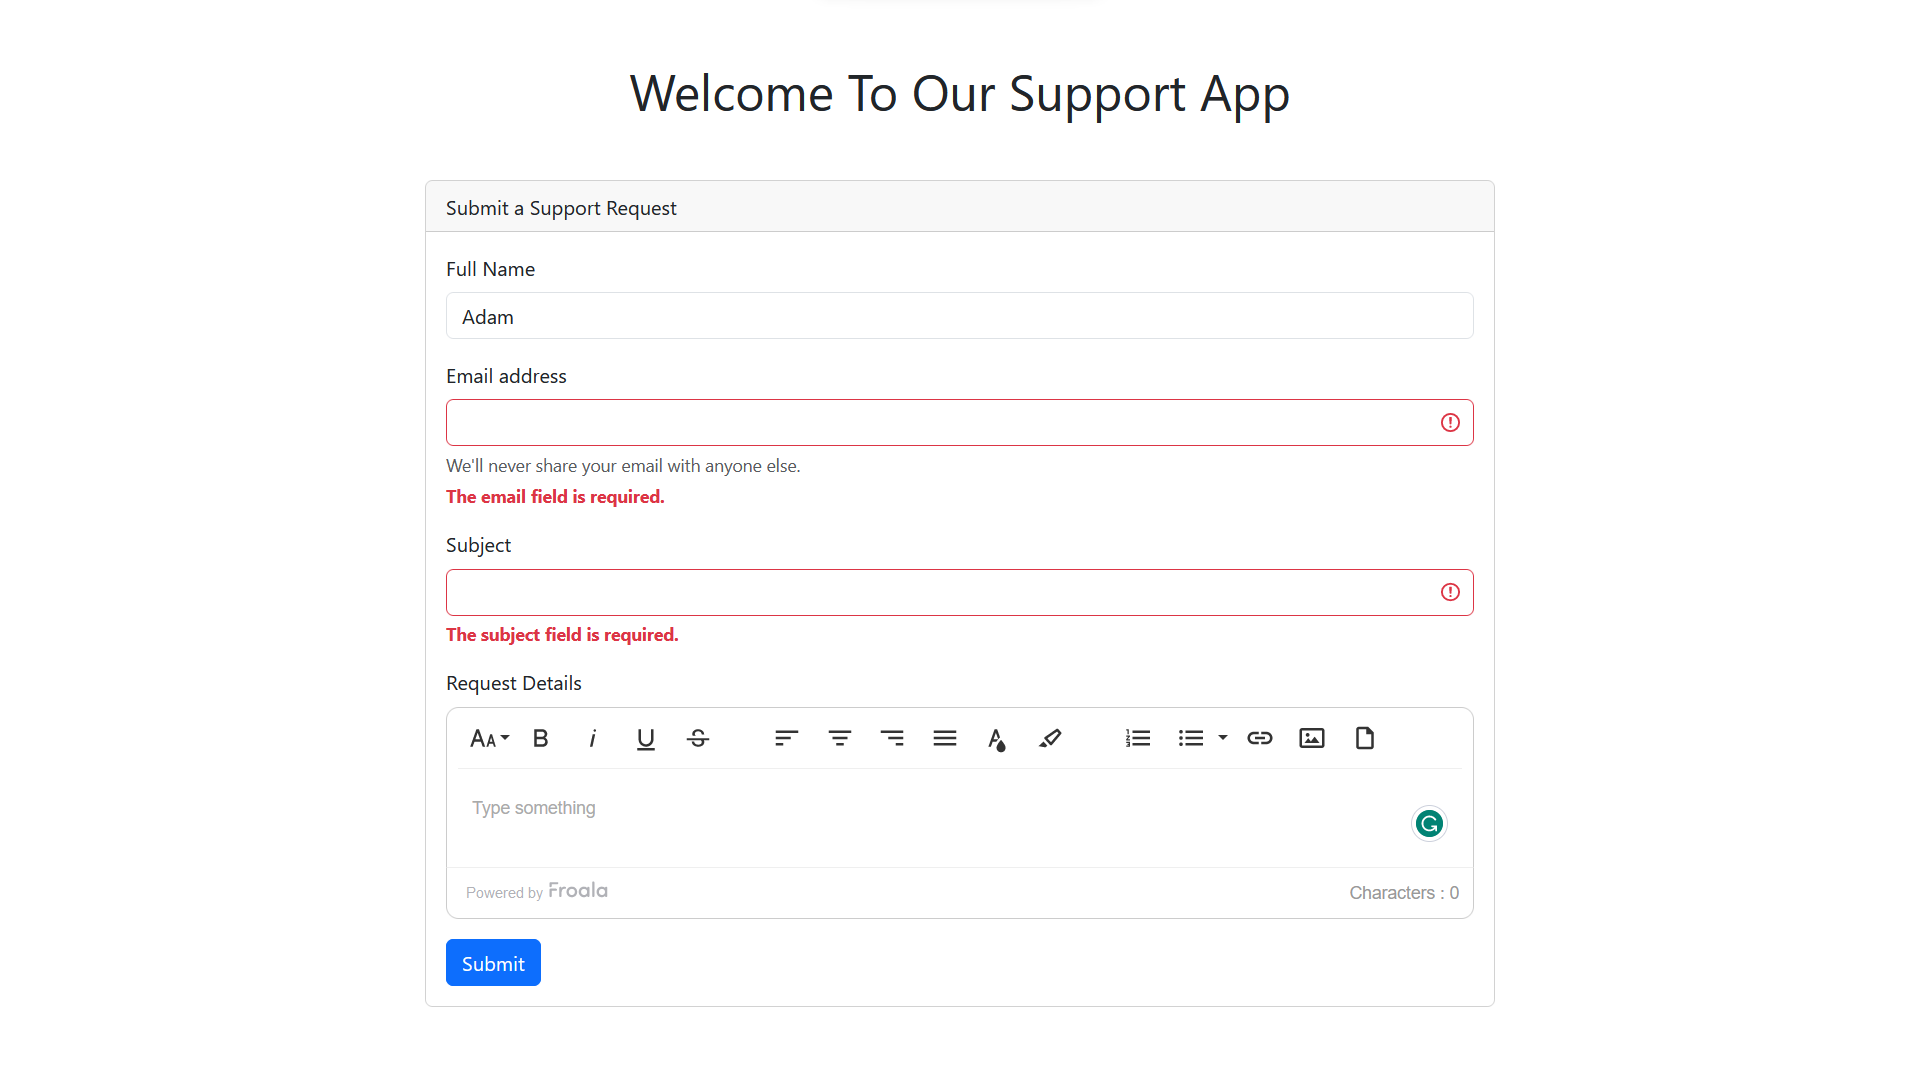Align text to the left
This screenshot has width=1920, height=1080.
[786, 738]
